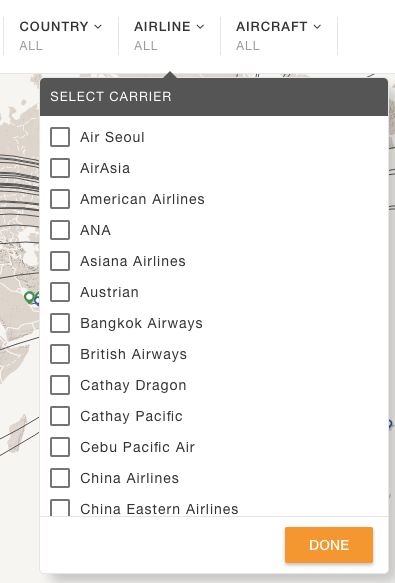The width and height of the screenshot is (395, 583).
Task: Open the COUNTRY filter dropdown
Action: click(61, 35)
